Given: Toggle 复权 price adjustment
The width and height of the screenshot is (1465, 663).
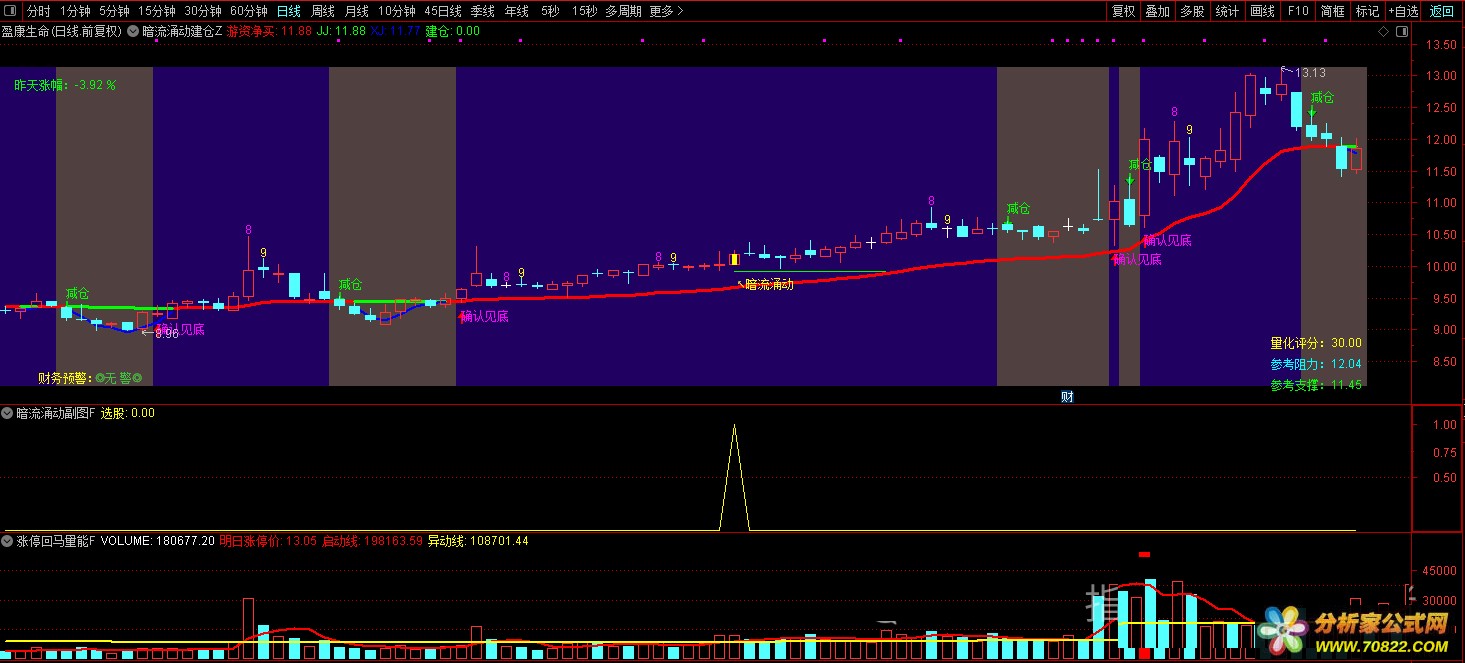Looking at the screenshot, I should click(x=1123, y=11).
